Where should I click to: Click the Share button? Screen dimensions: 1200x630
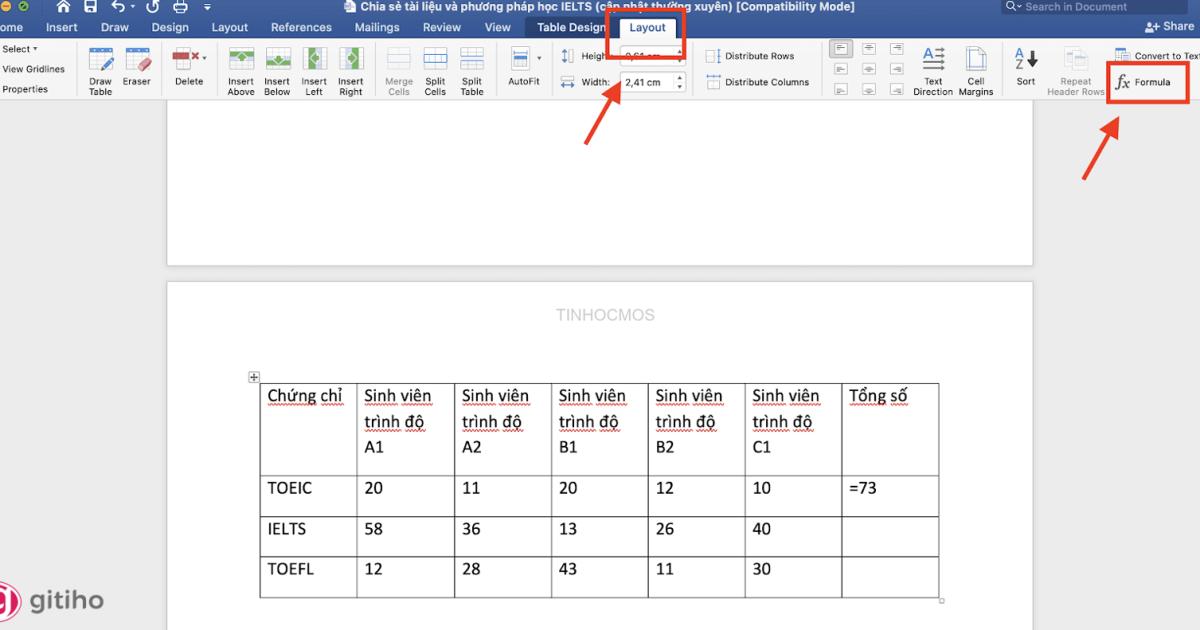(1170, 26)
